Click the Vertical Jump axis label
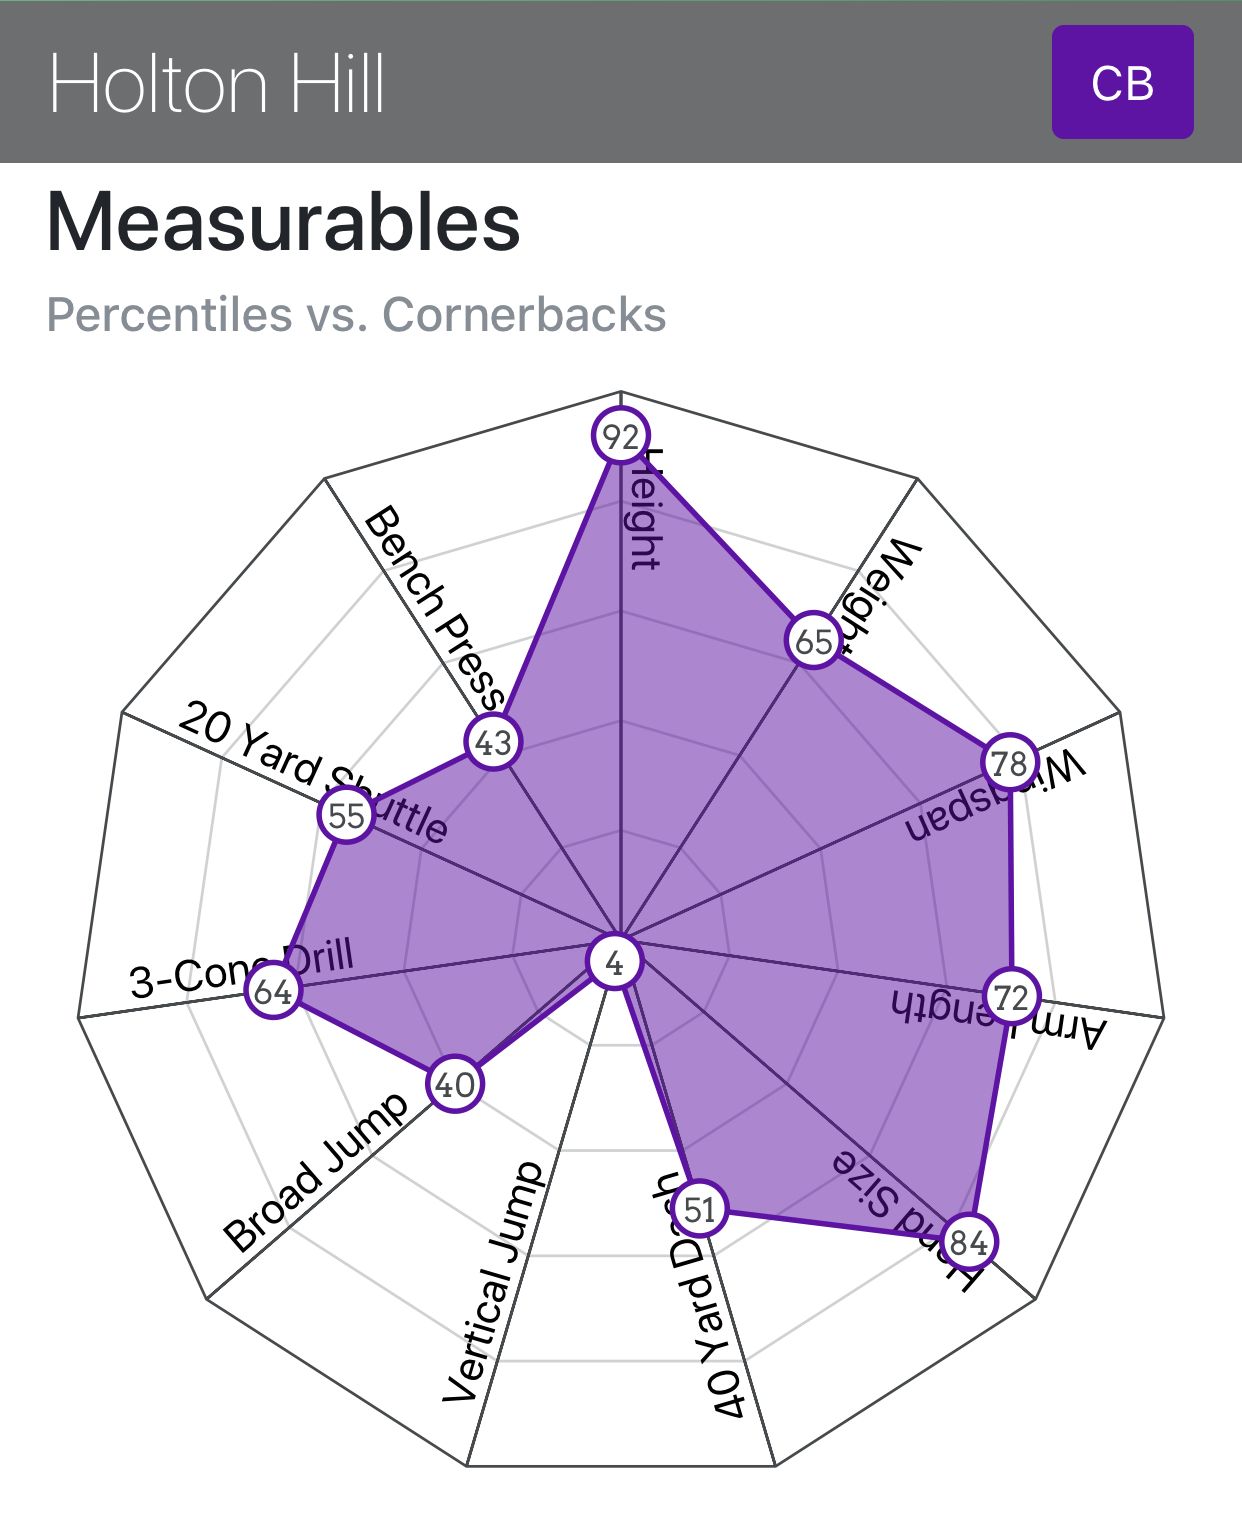Image resolution: width=1242 pixels, height=1525 pixels. click(x=494, y=1283)
